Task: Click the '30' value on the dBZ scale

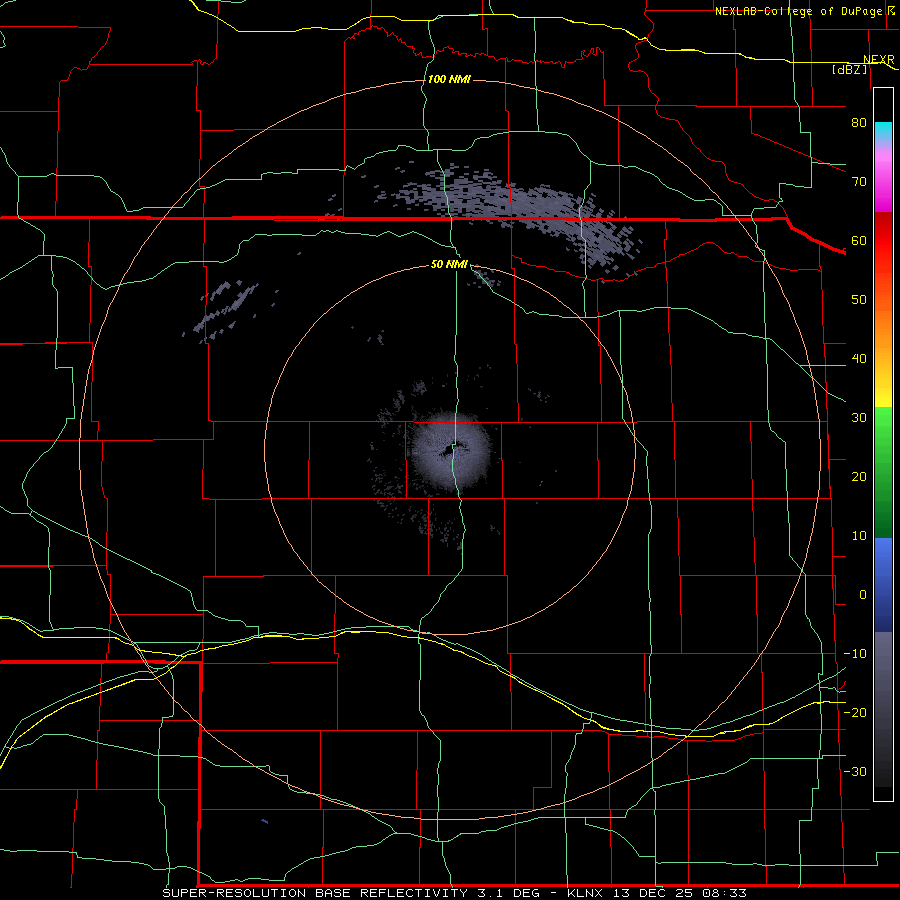Action: 859,418
